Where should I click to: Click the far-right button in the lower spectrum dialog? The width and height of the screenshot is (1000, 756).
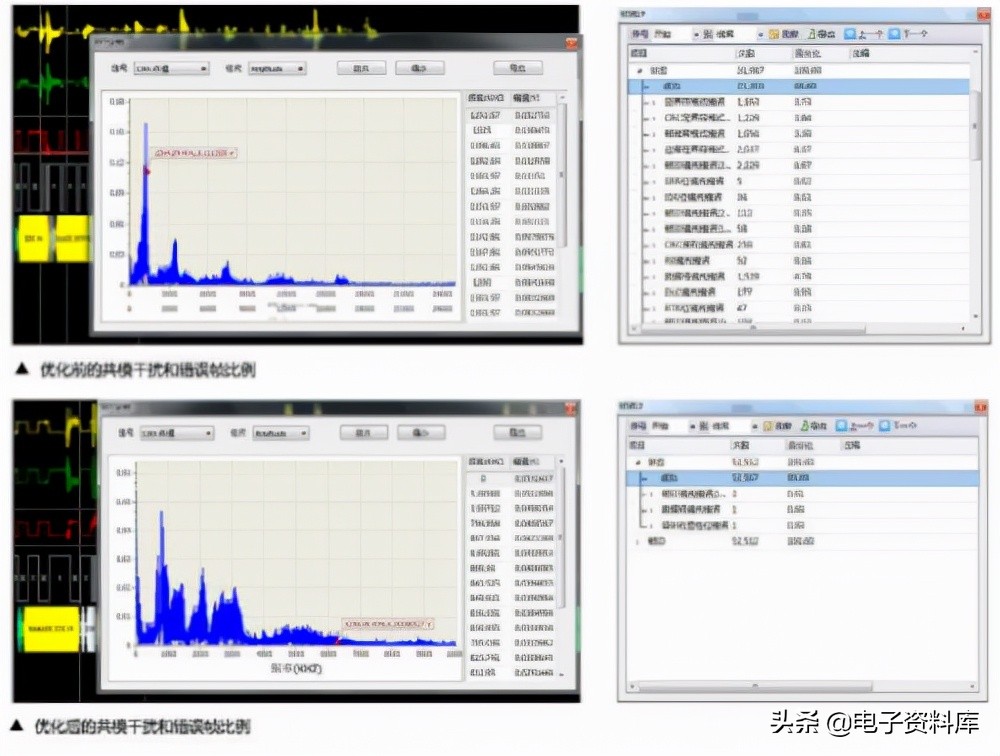(x=517, y=433)
